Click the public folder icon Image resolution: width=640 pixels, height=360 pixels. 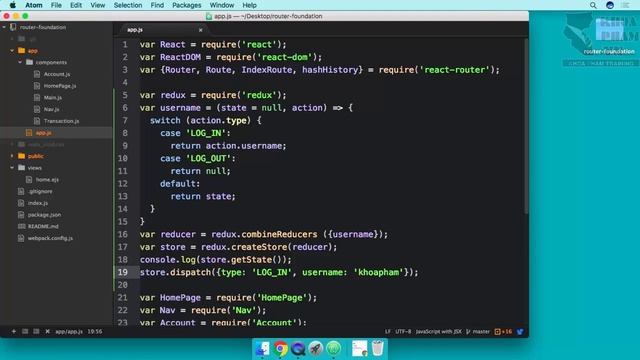pyautogui.click(x=22, y=156)
